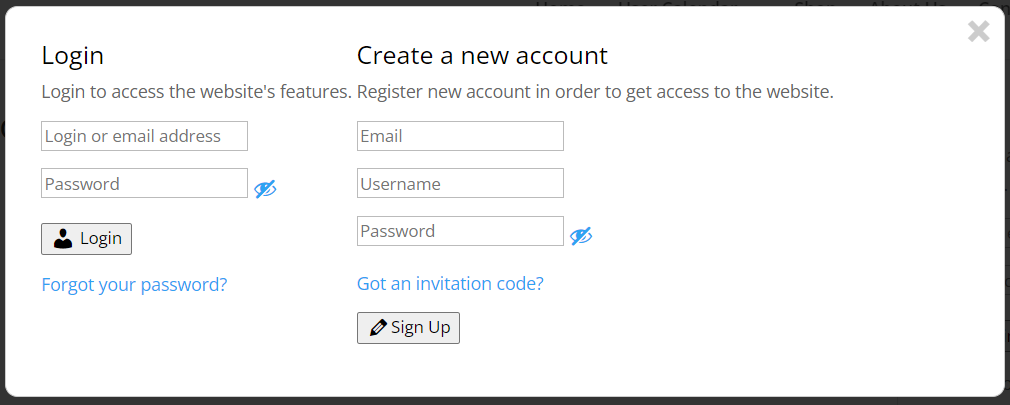1010x405 pixels.
Task: Focus the Login or email address field
Action: pyautogui.click(x=144, y=136)
